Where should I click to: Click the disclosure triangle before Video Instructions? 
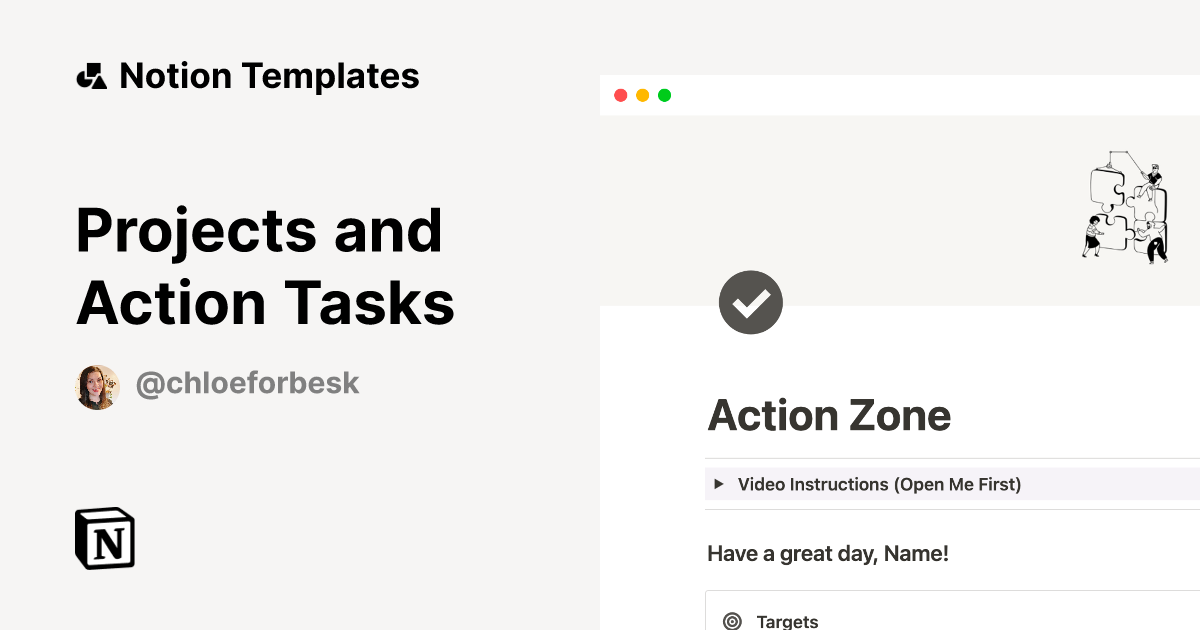point(719,484)
